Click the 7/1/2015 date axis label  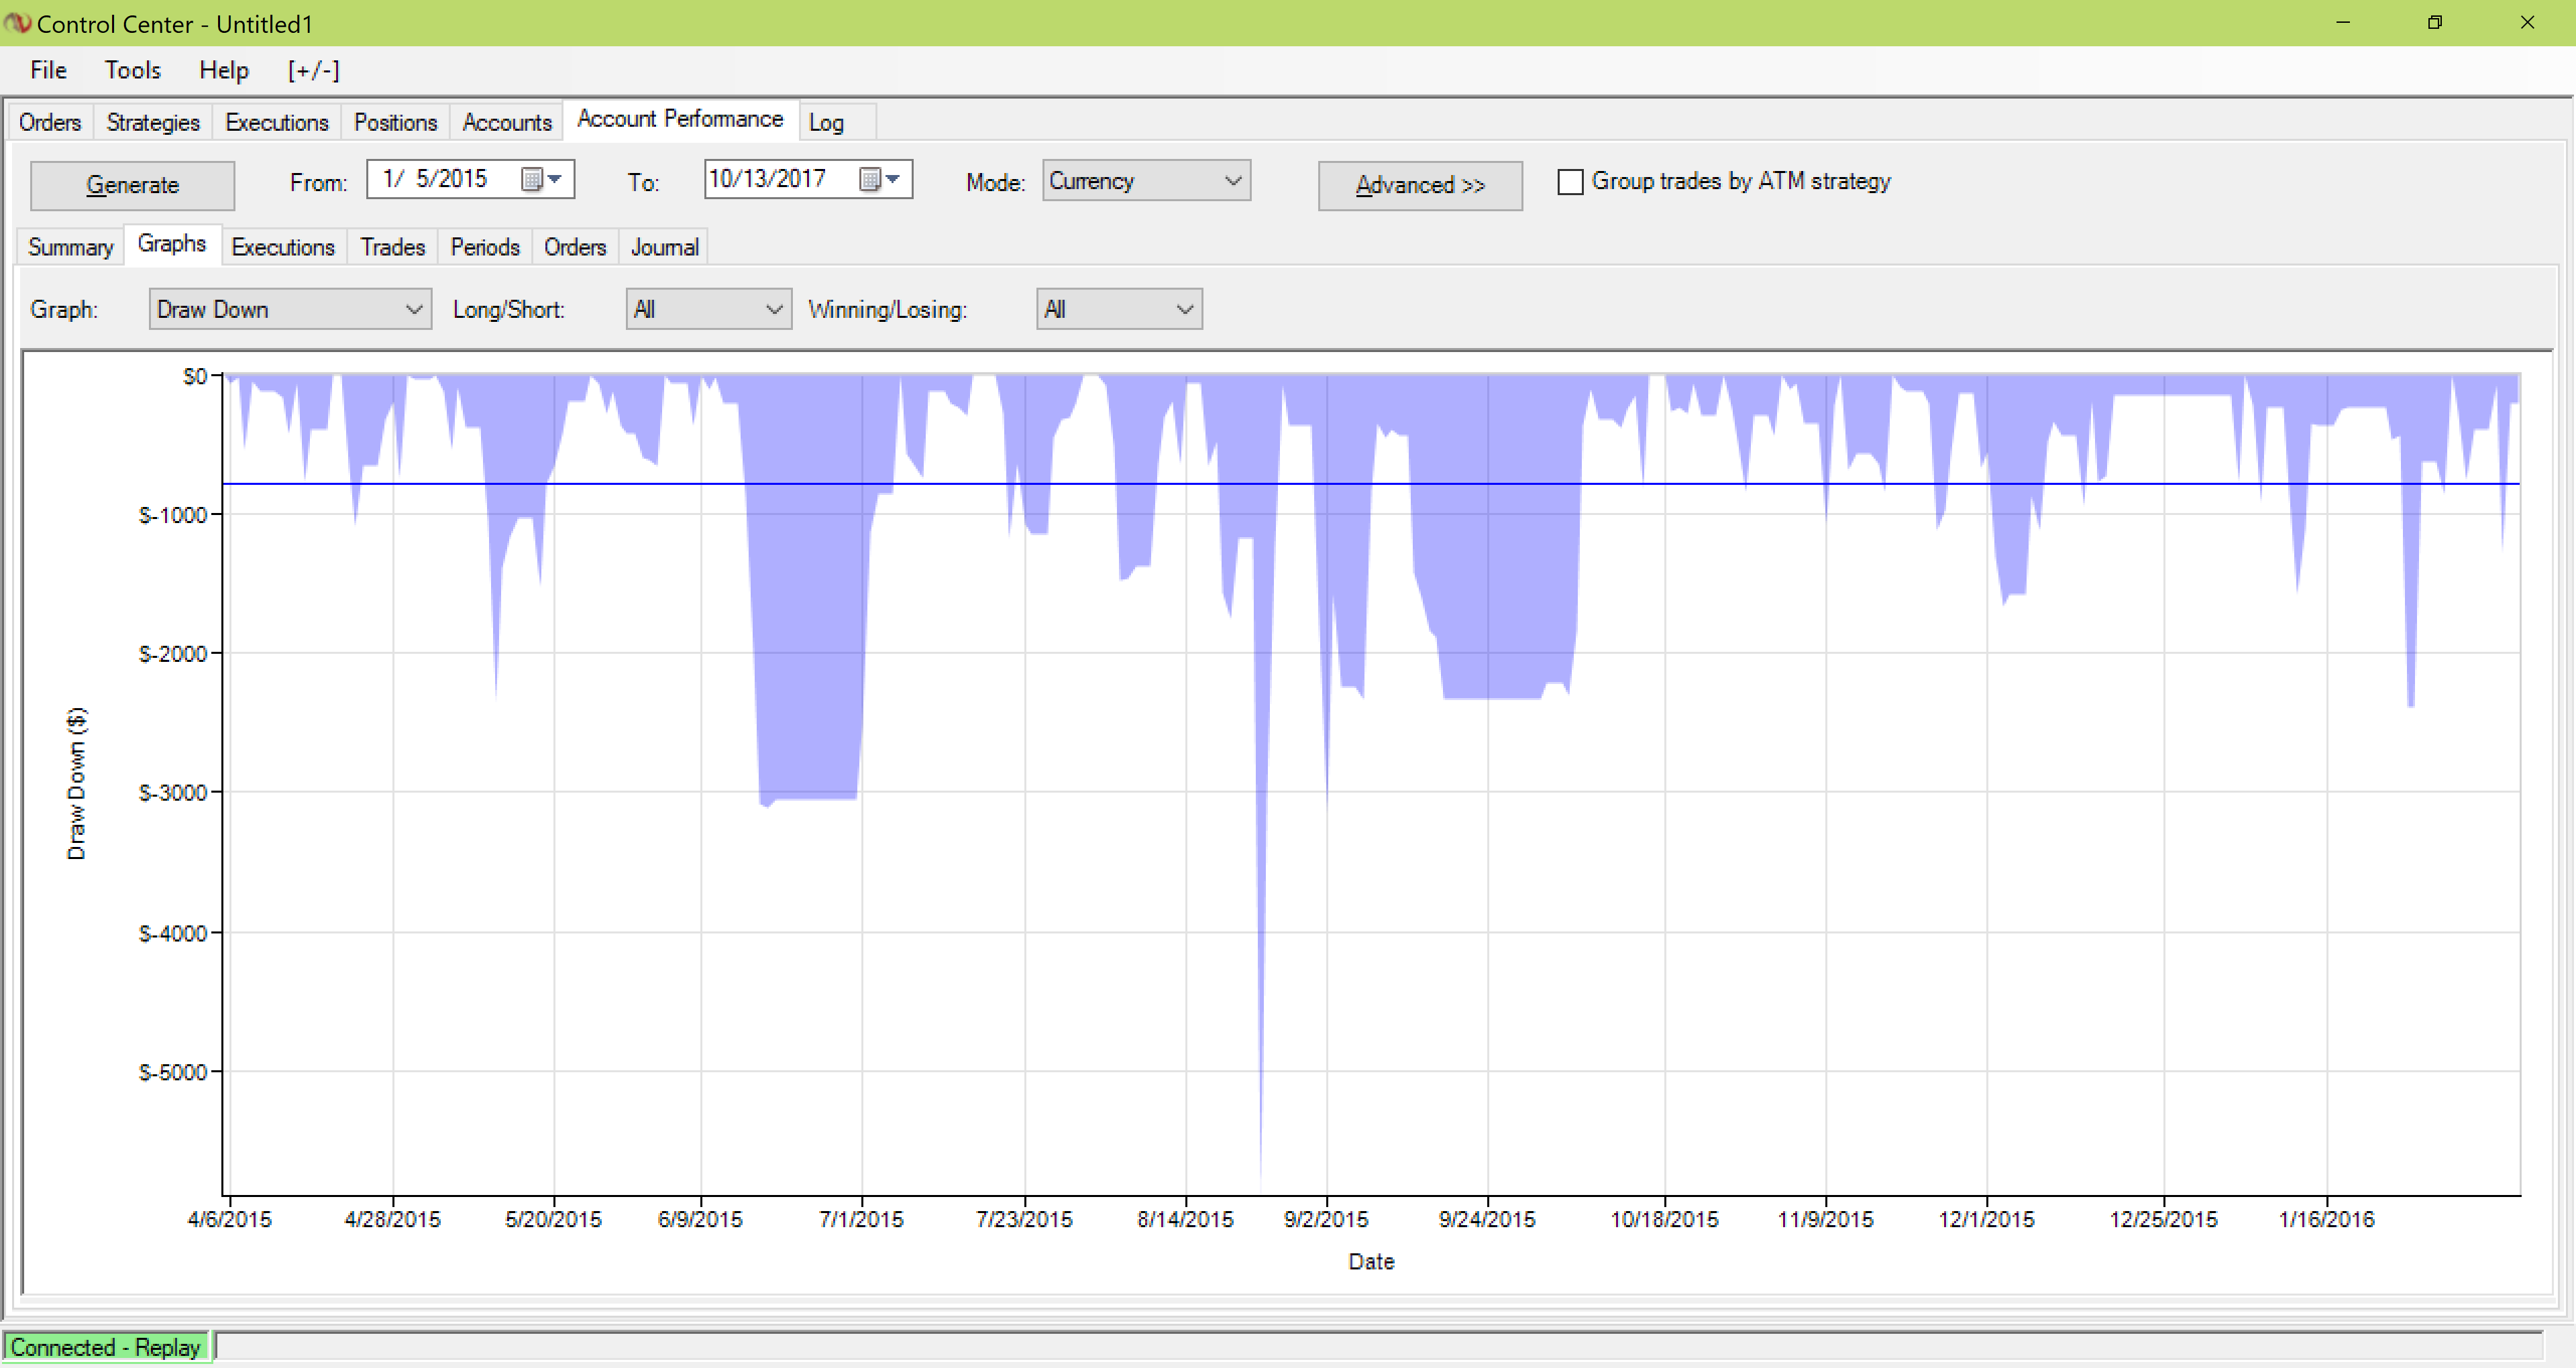pos(861,1219)
